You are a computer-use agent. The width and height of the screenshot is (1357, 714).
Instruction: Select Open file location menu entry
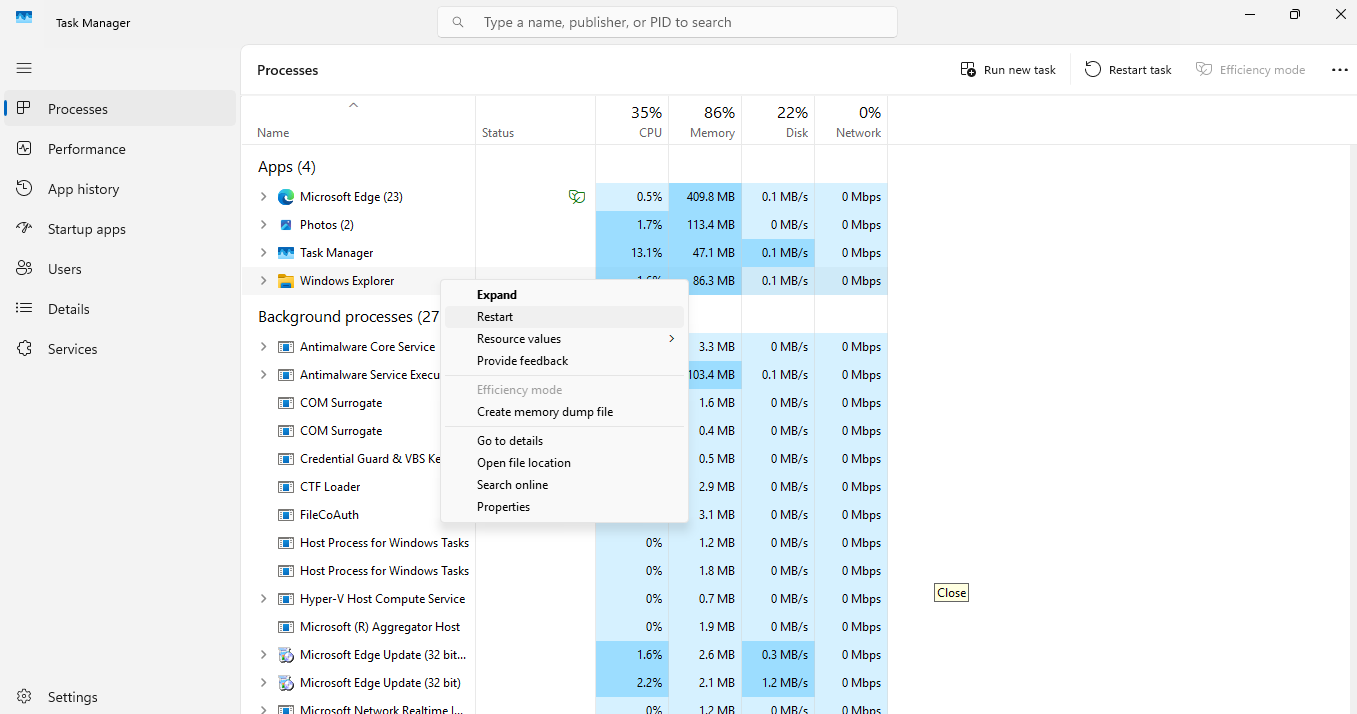point(524,463)
